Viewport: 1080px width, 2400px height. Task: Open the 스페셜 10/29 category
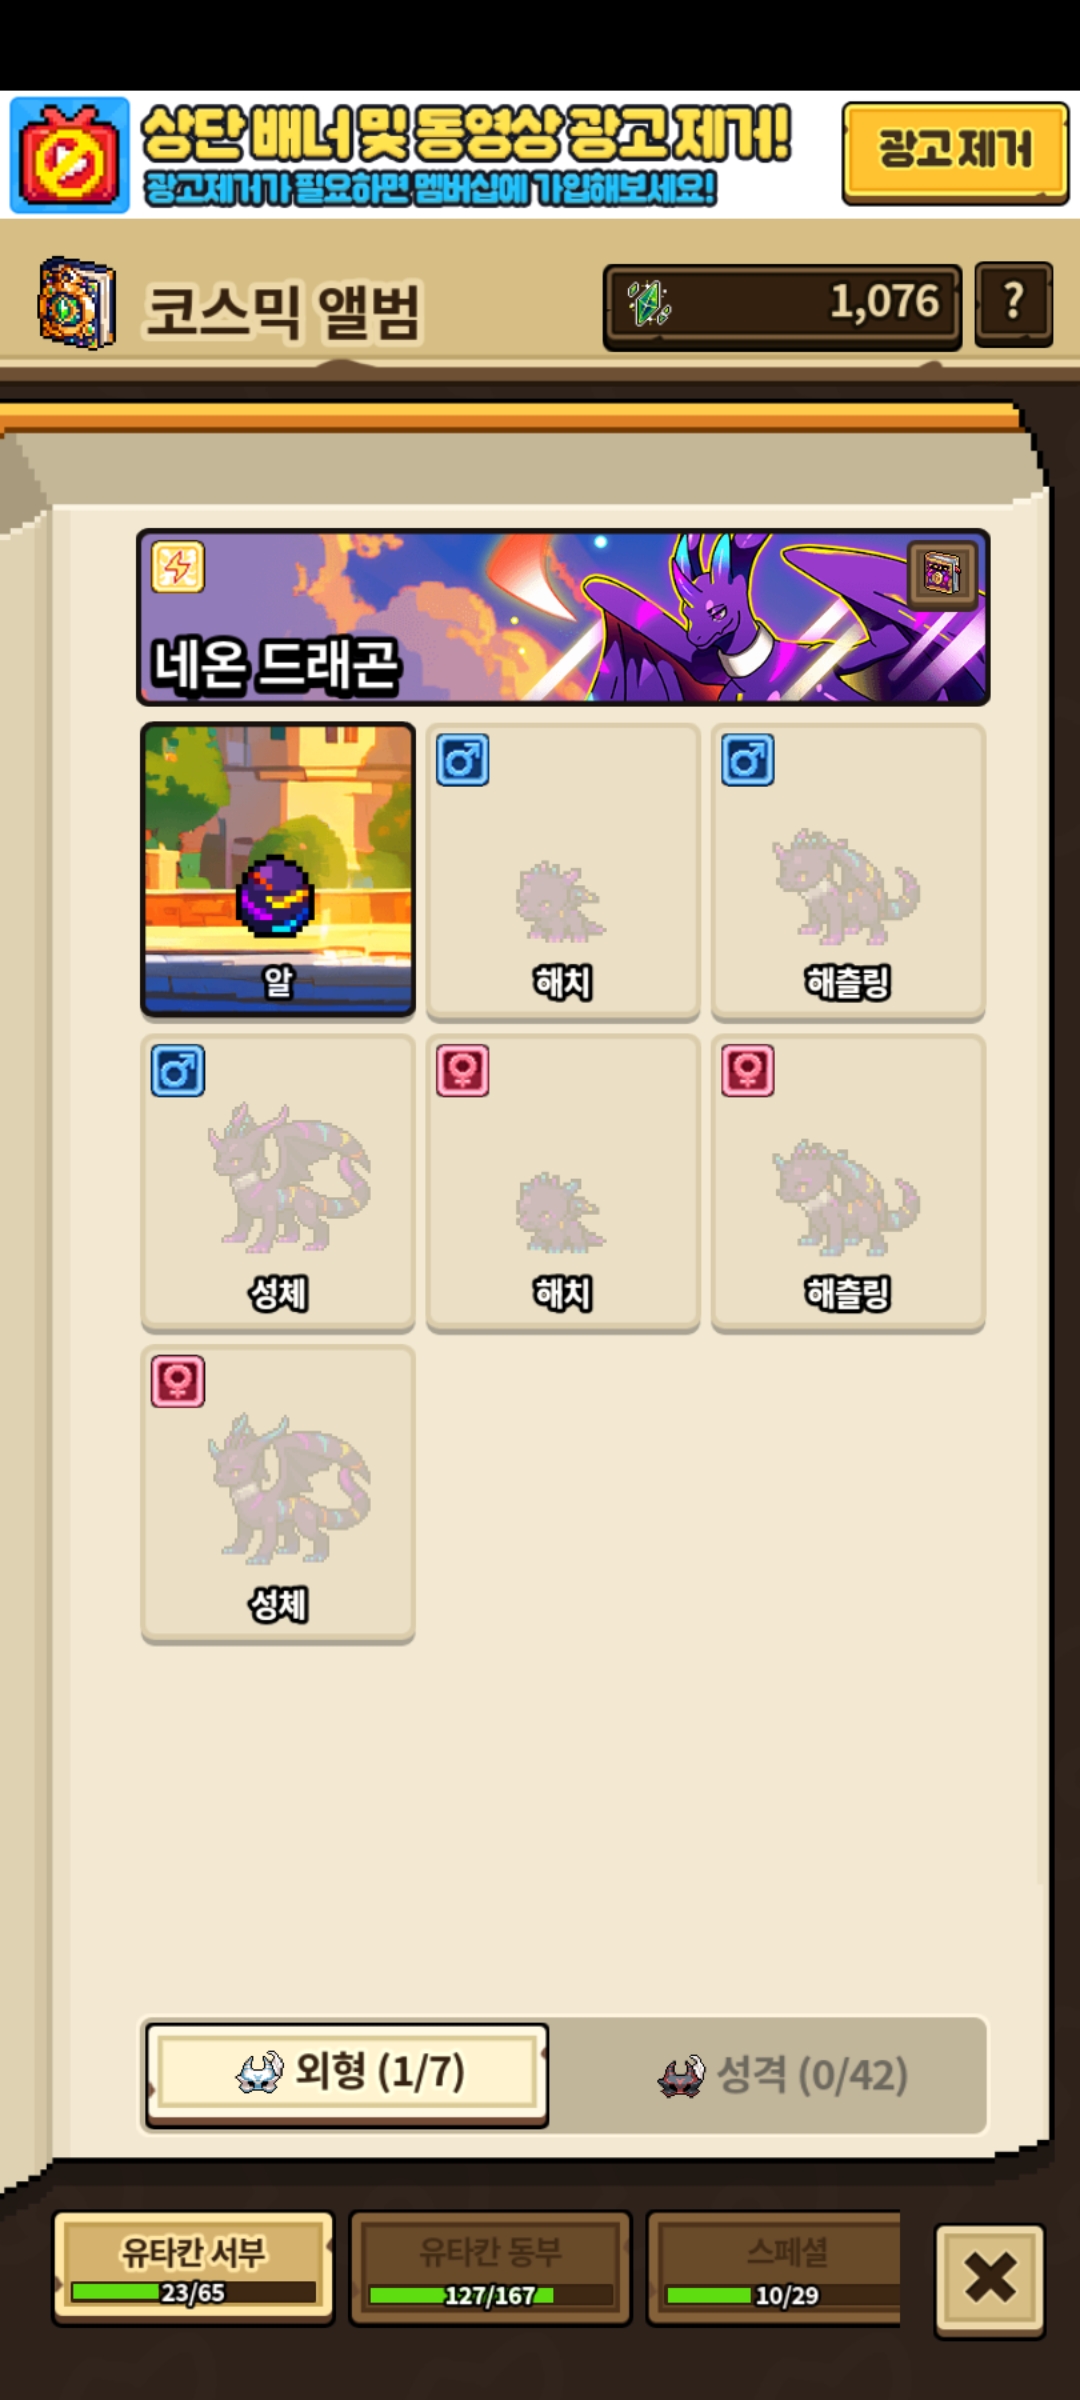[x=774, y=2267]
